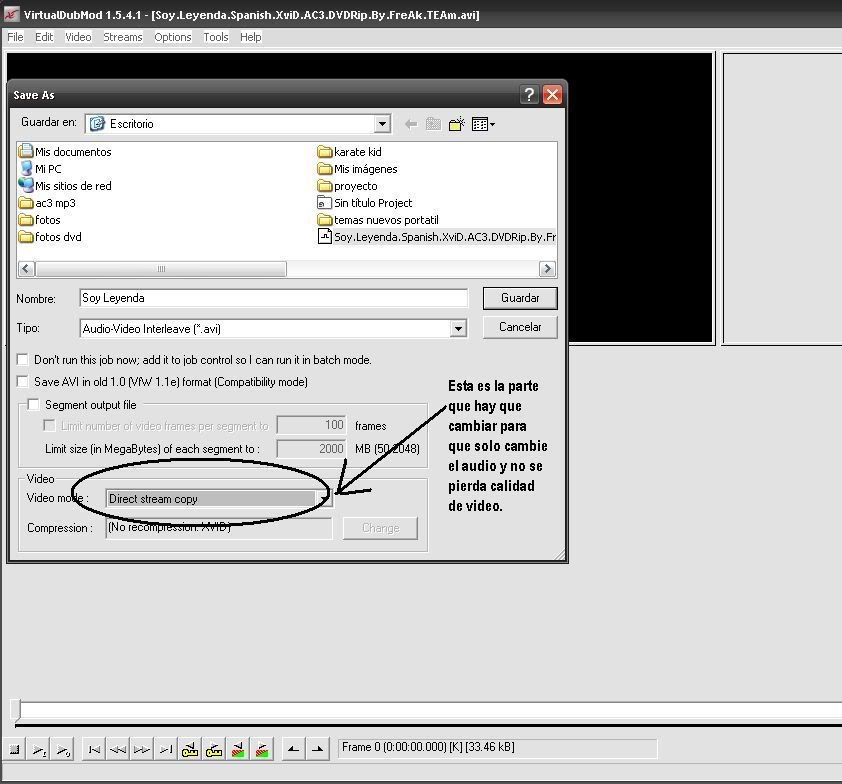Open the ac3 mp3 folder

coord(47,203)
